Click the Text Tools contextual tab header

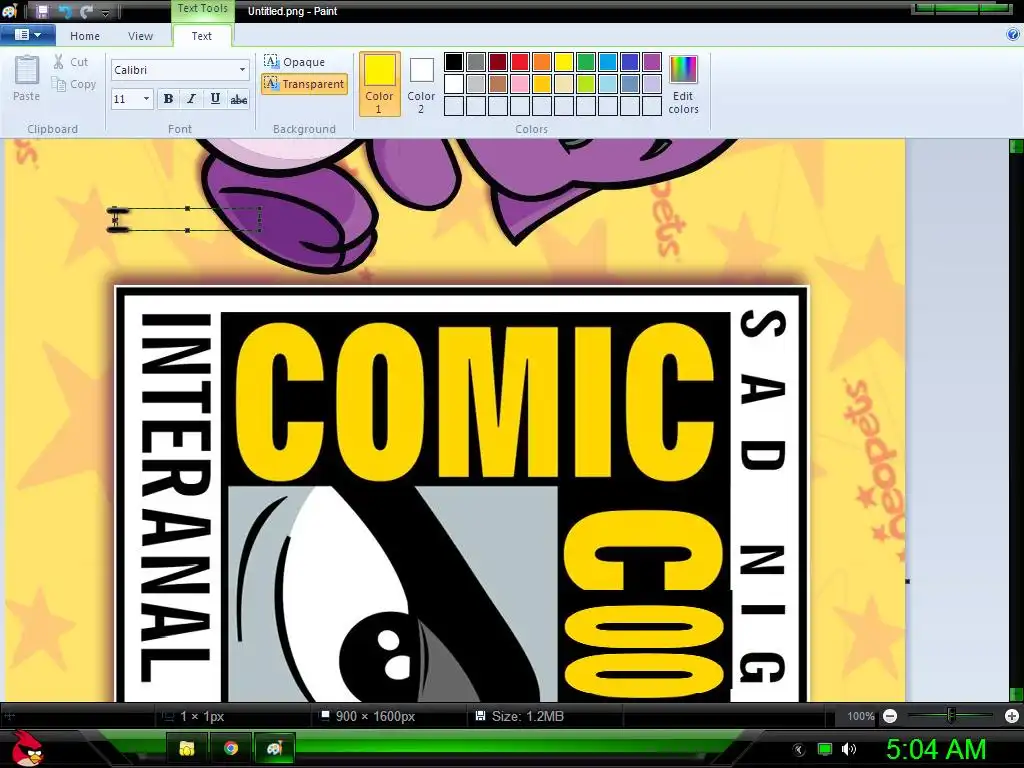(202, 8)
